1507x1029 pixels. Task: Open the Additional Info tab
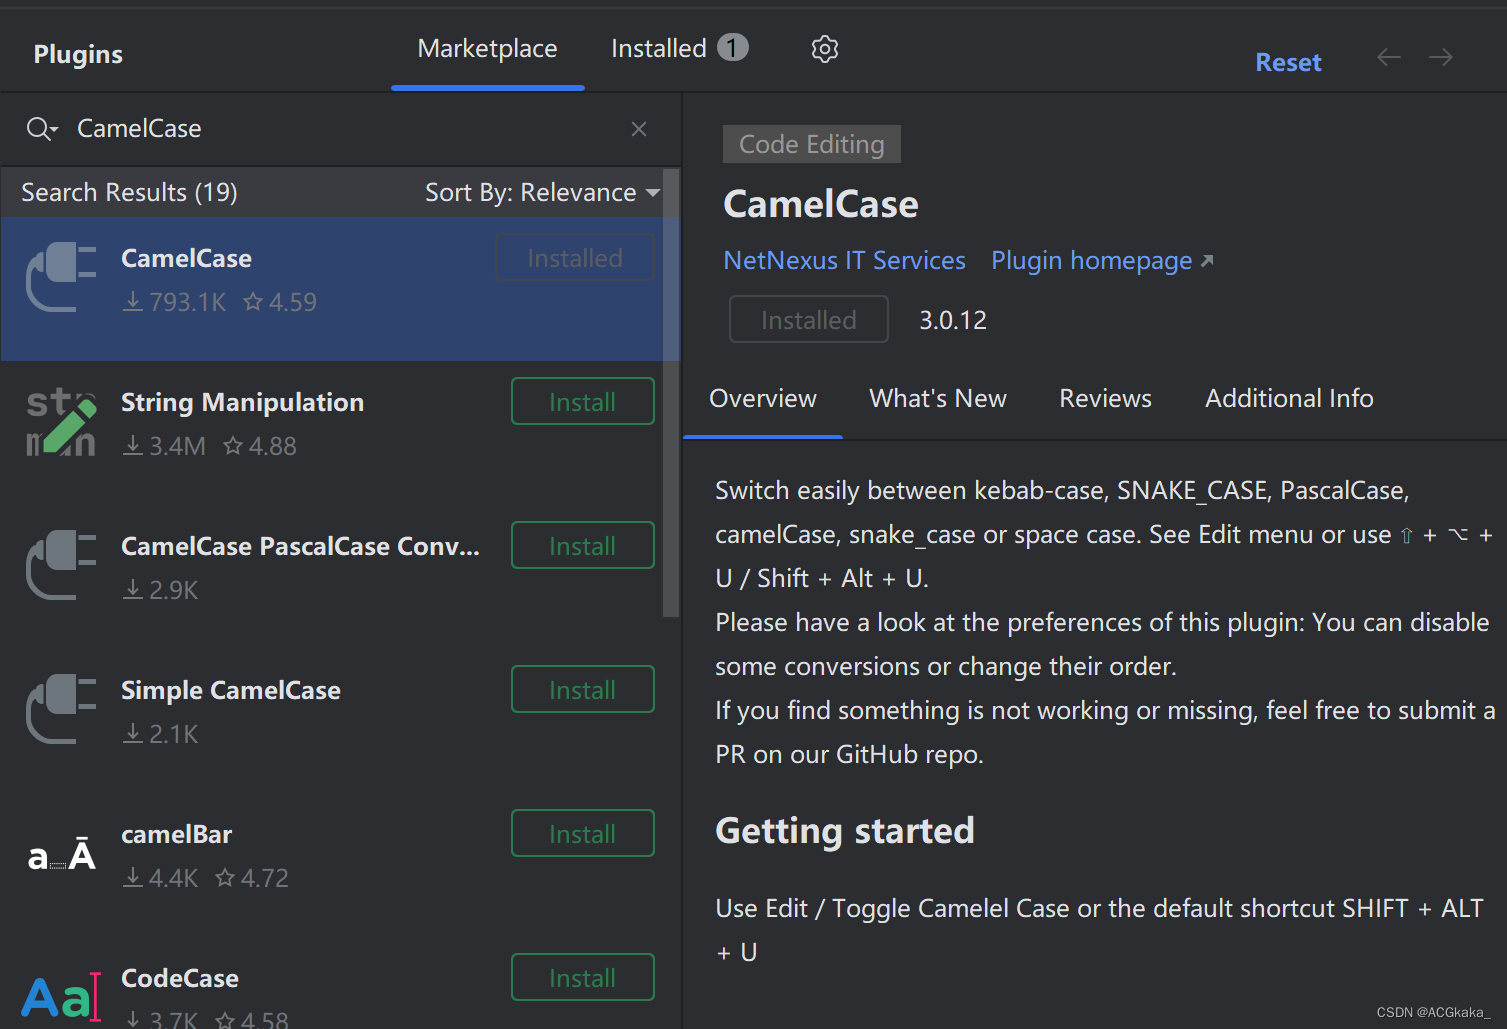tap(1289, 398)
